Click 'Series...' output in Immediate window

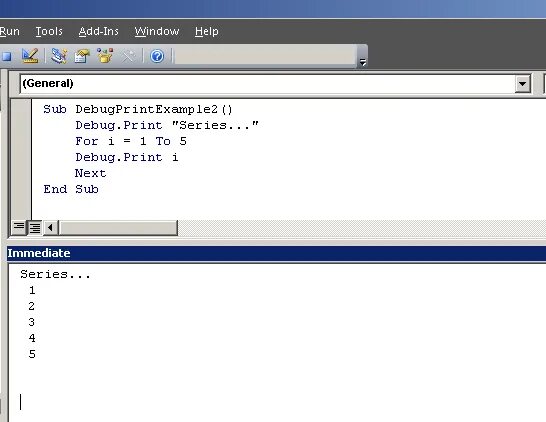coord(55,274)
